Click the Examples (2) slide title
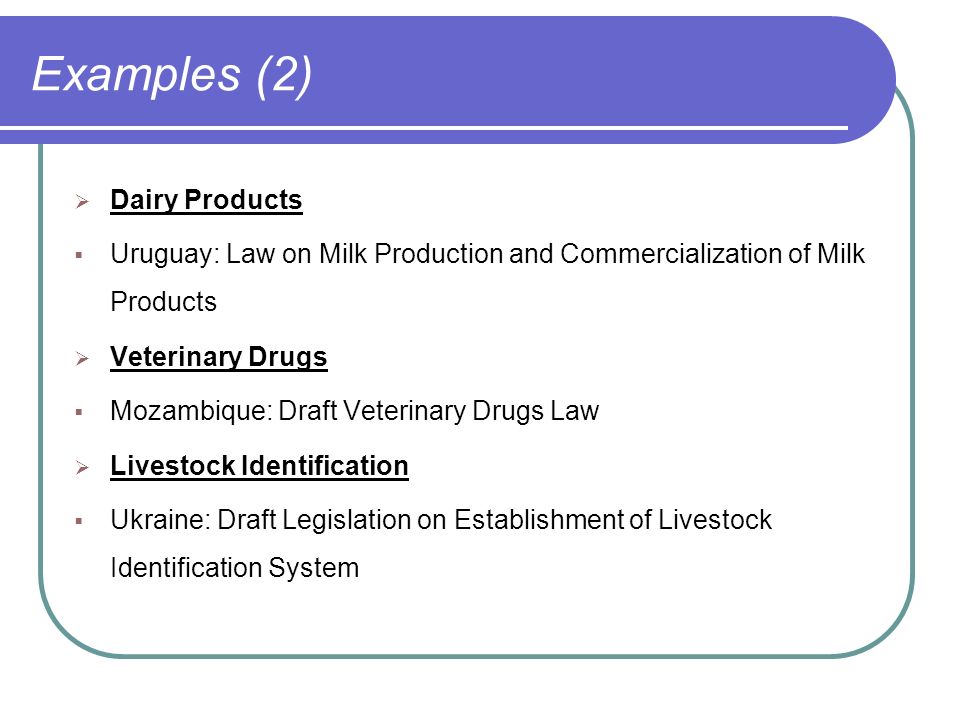The height and width of the screenshot is (720, 960). tap(172, 75)
